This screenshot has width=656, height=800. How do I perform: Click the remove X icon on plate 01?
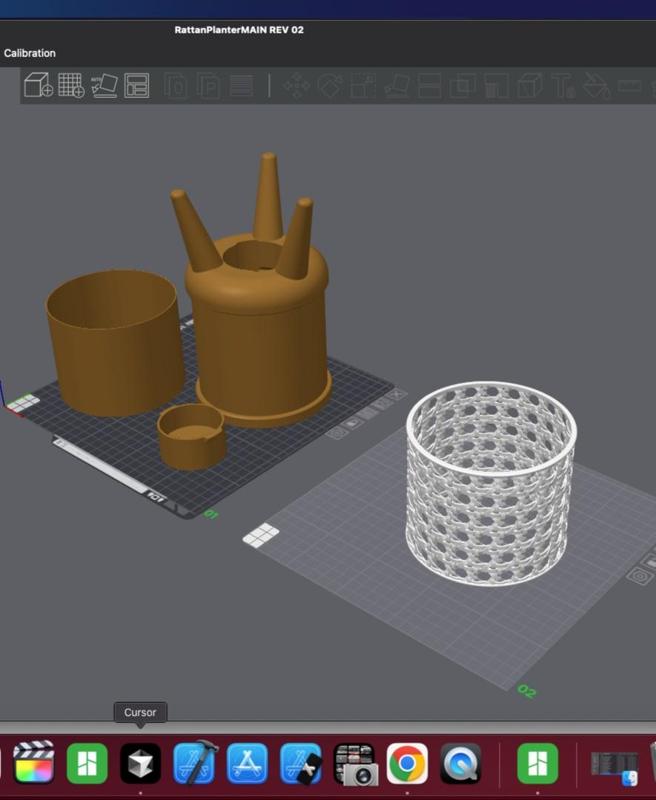pos(397,394)
